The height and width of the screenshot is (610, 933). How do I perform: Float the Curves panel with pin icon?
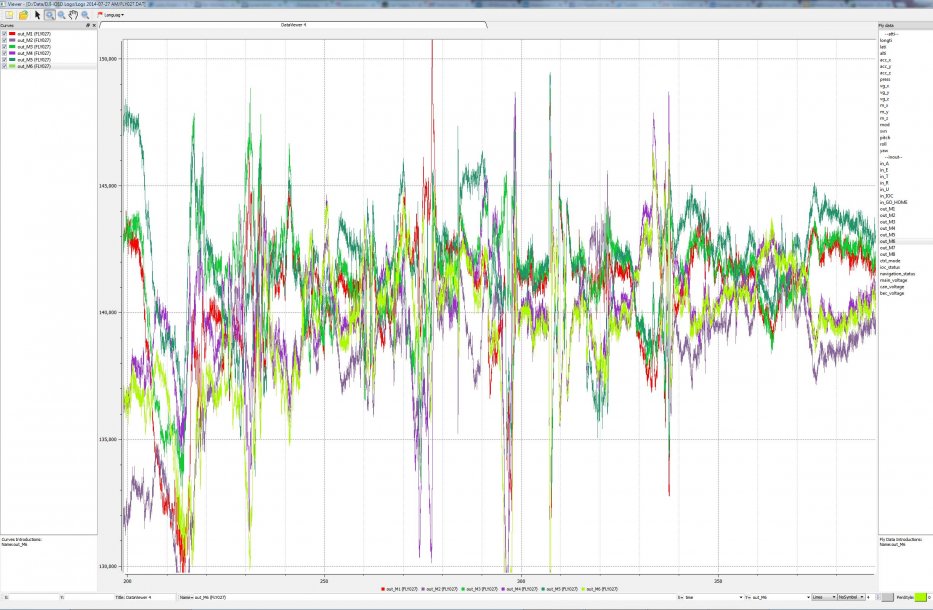88,25
